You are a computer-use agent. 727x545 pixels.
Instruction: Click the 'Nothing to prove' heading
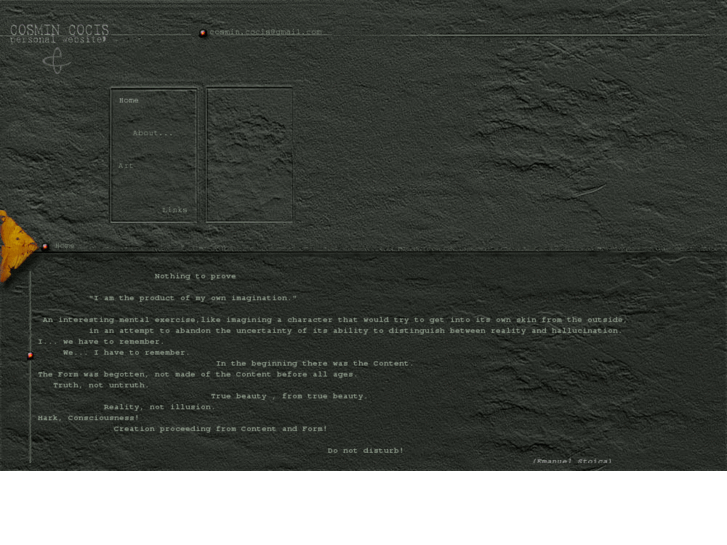(195, 276)
